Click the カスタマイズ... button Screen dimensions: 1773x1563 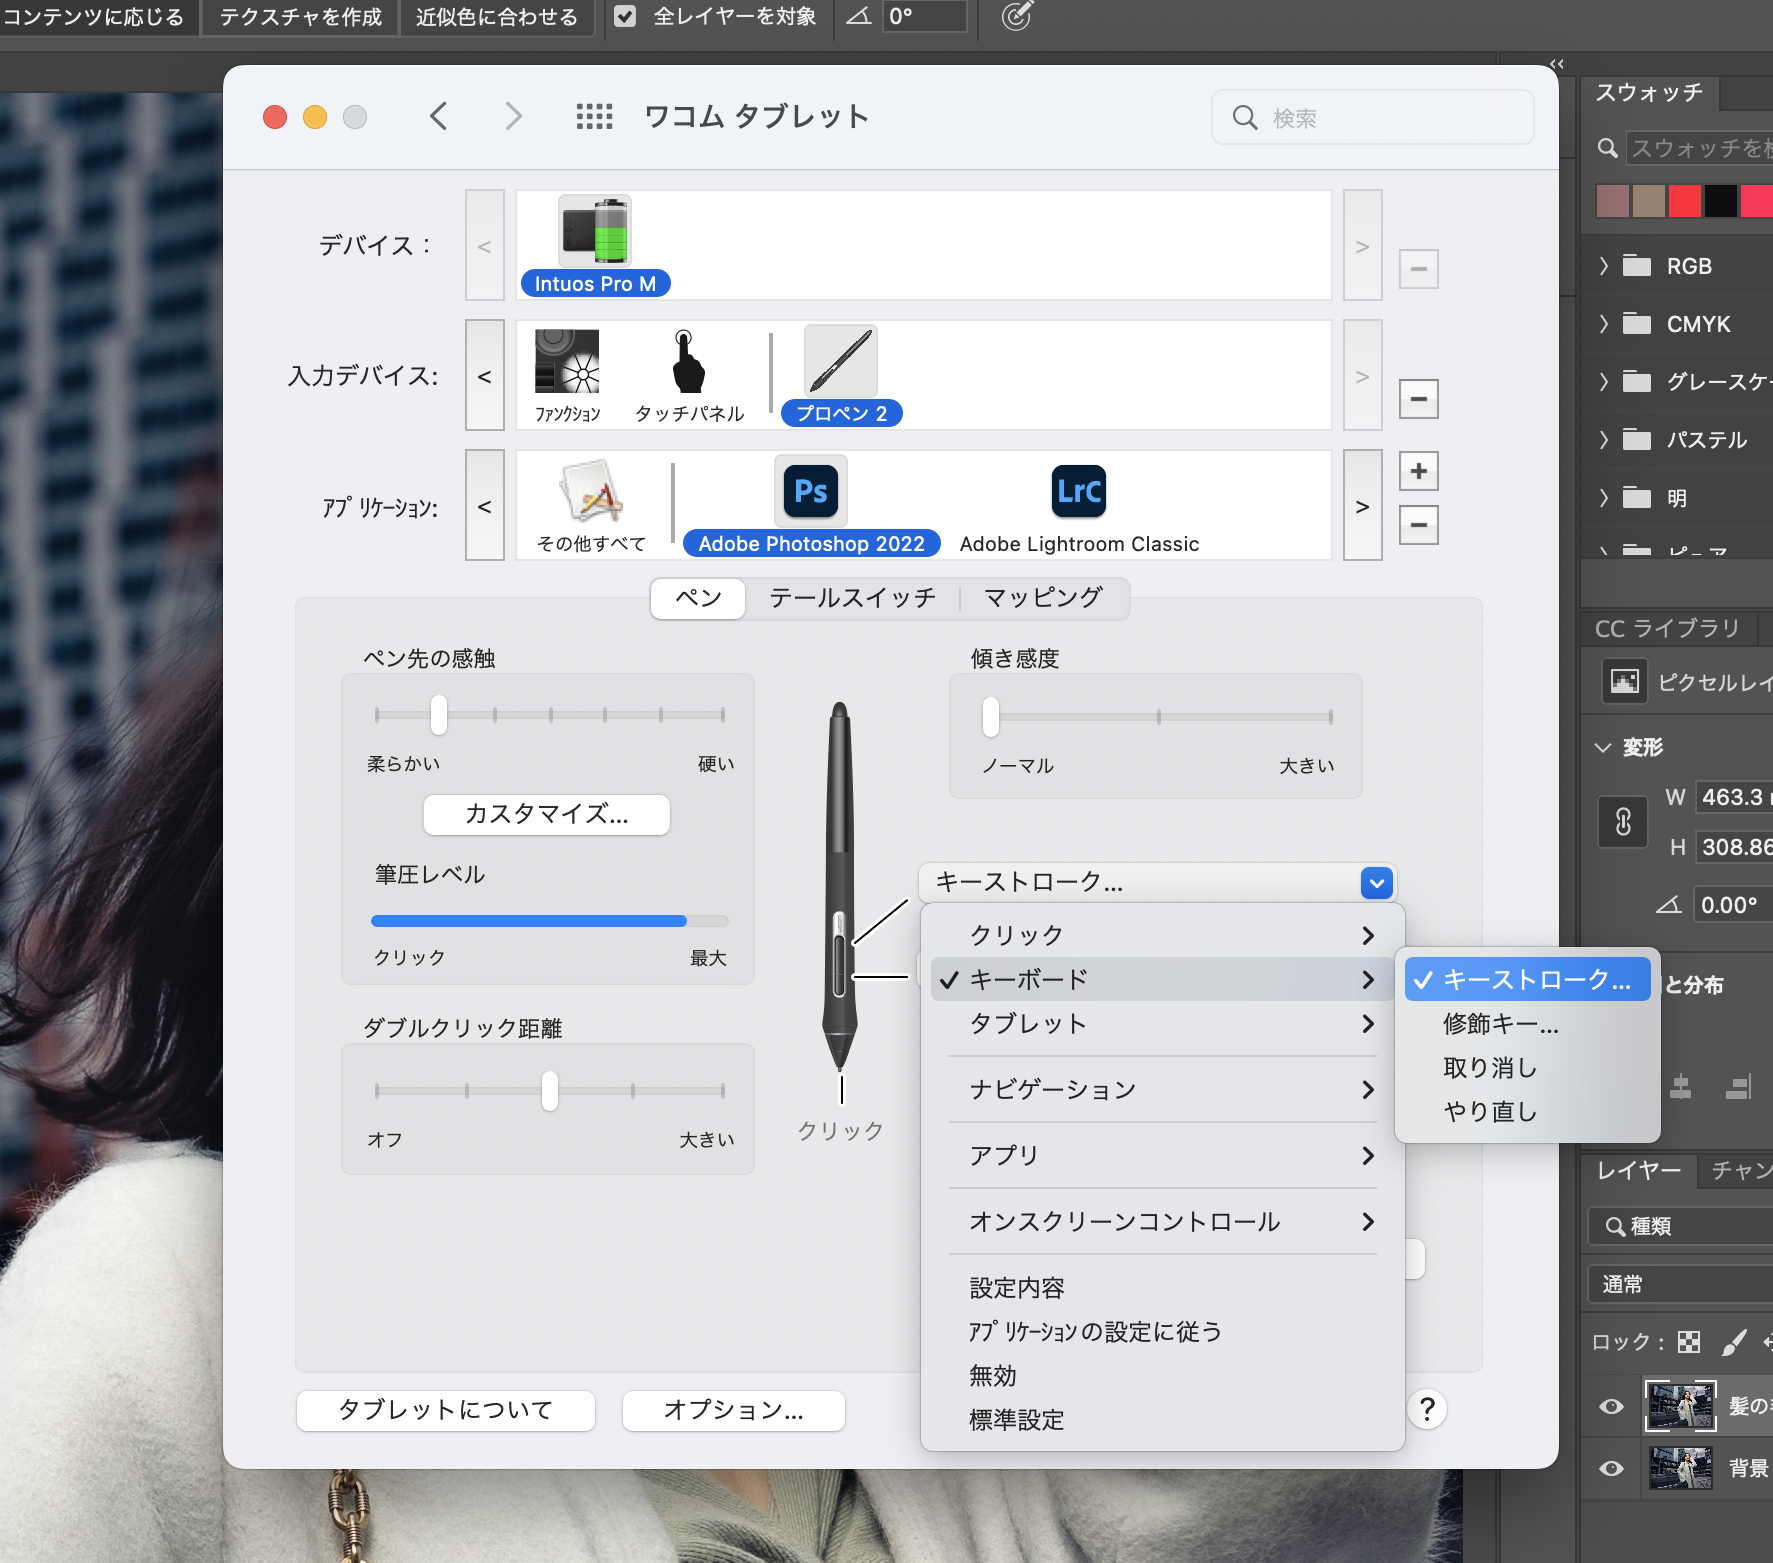[546, 814]
